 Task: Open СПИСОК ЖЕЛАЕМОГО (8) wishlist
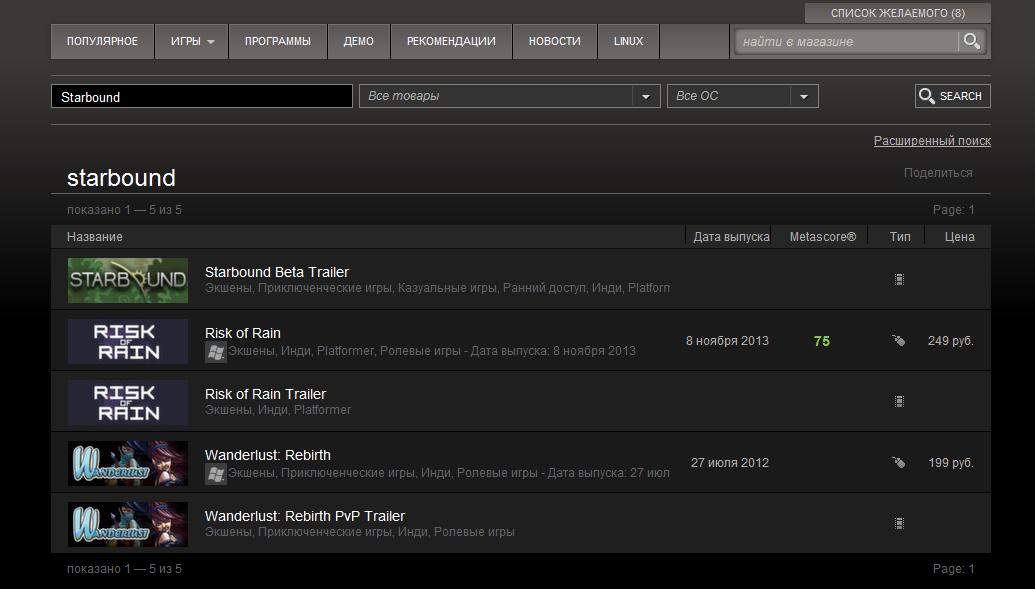pos(898,13)
